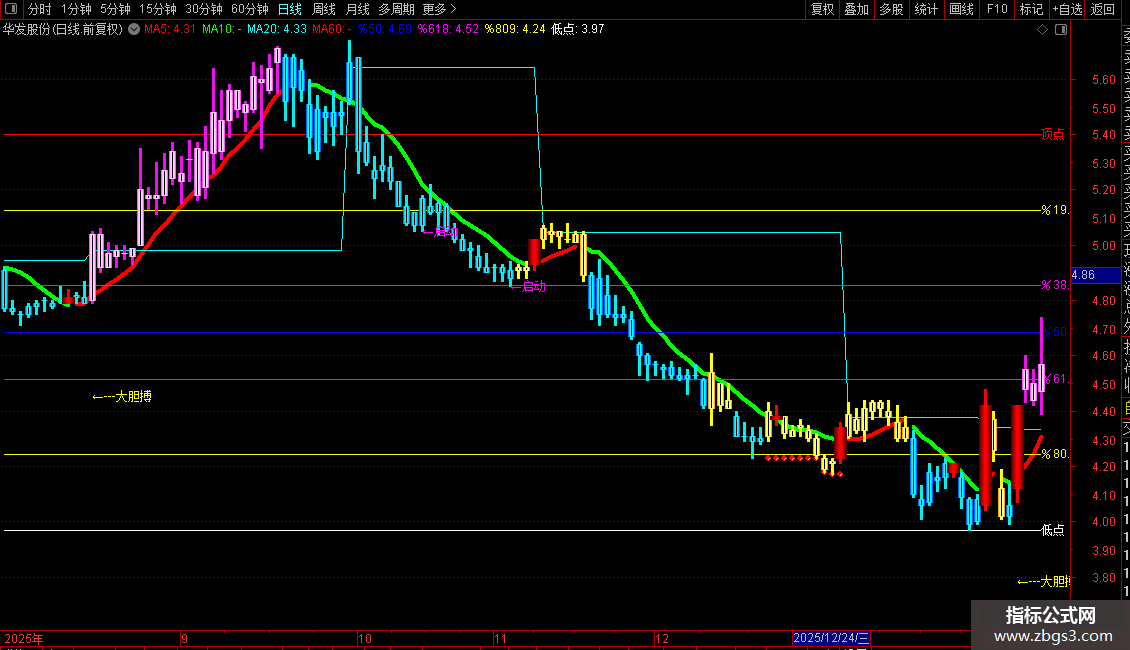Viewport: 1130px width, 650px height.
Task: Click the 多股 multi-stock button
Action: 891,9
